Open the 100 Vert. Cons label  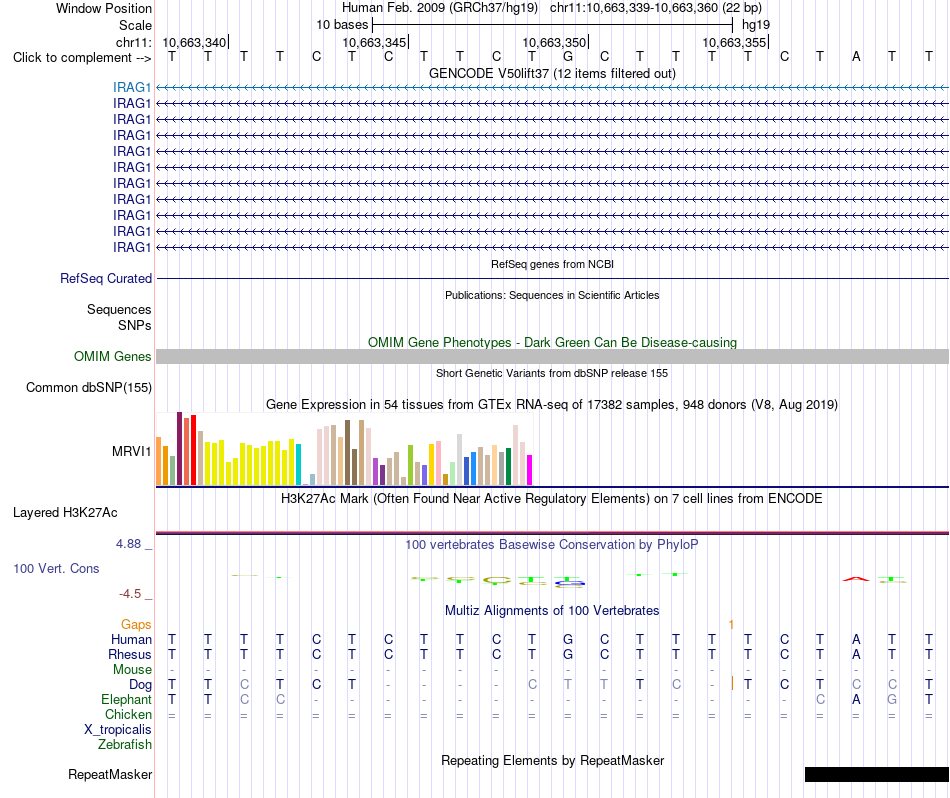(x=56, y=568)
